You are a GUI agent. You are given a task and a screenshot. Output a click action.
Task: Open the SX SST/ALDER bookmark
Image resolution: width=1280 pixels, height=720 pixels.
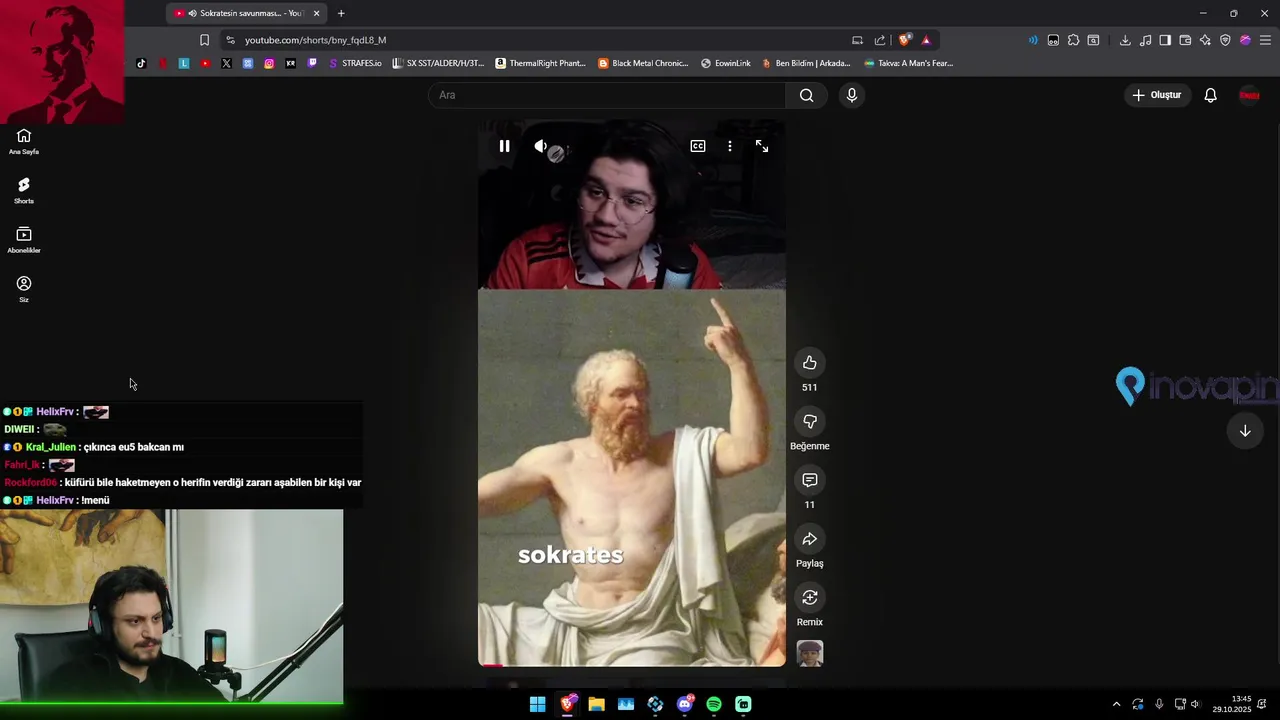coord(438,63)
